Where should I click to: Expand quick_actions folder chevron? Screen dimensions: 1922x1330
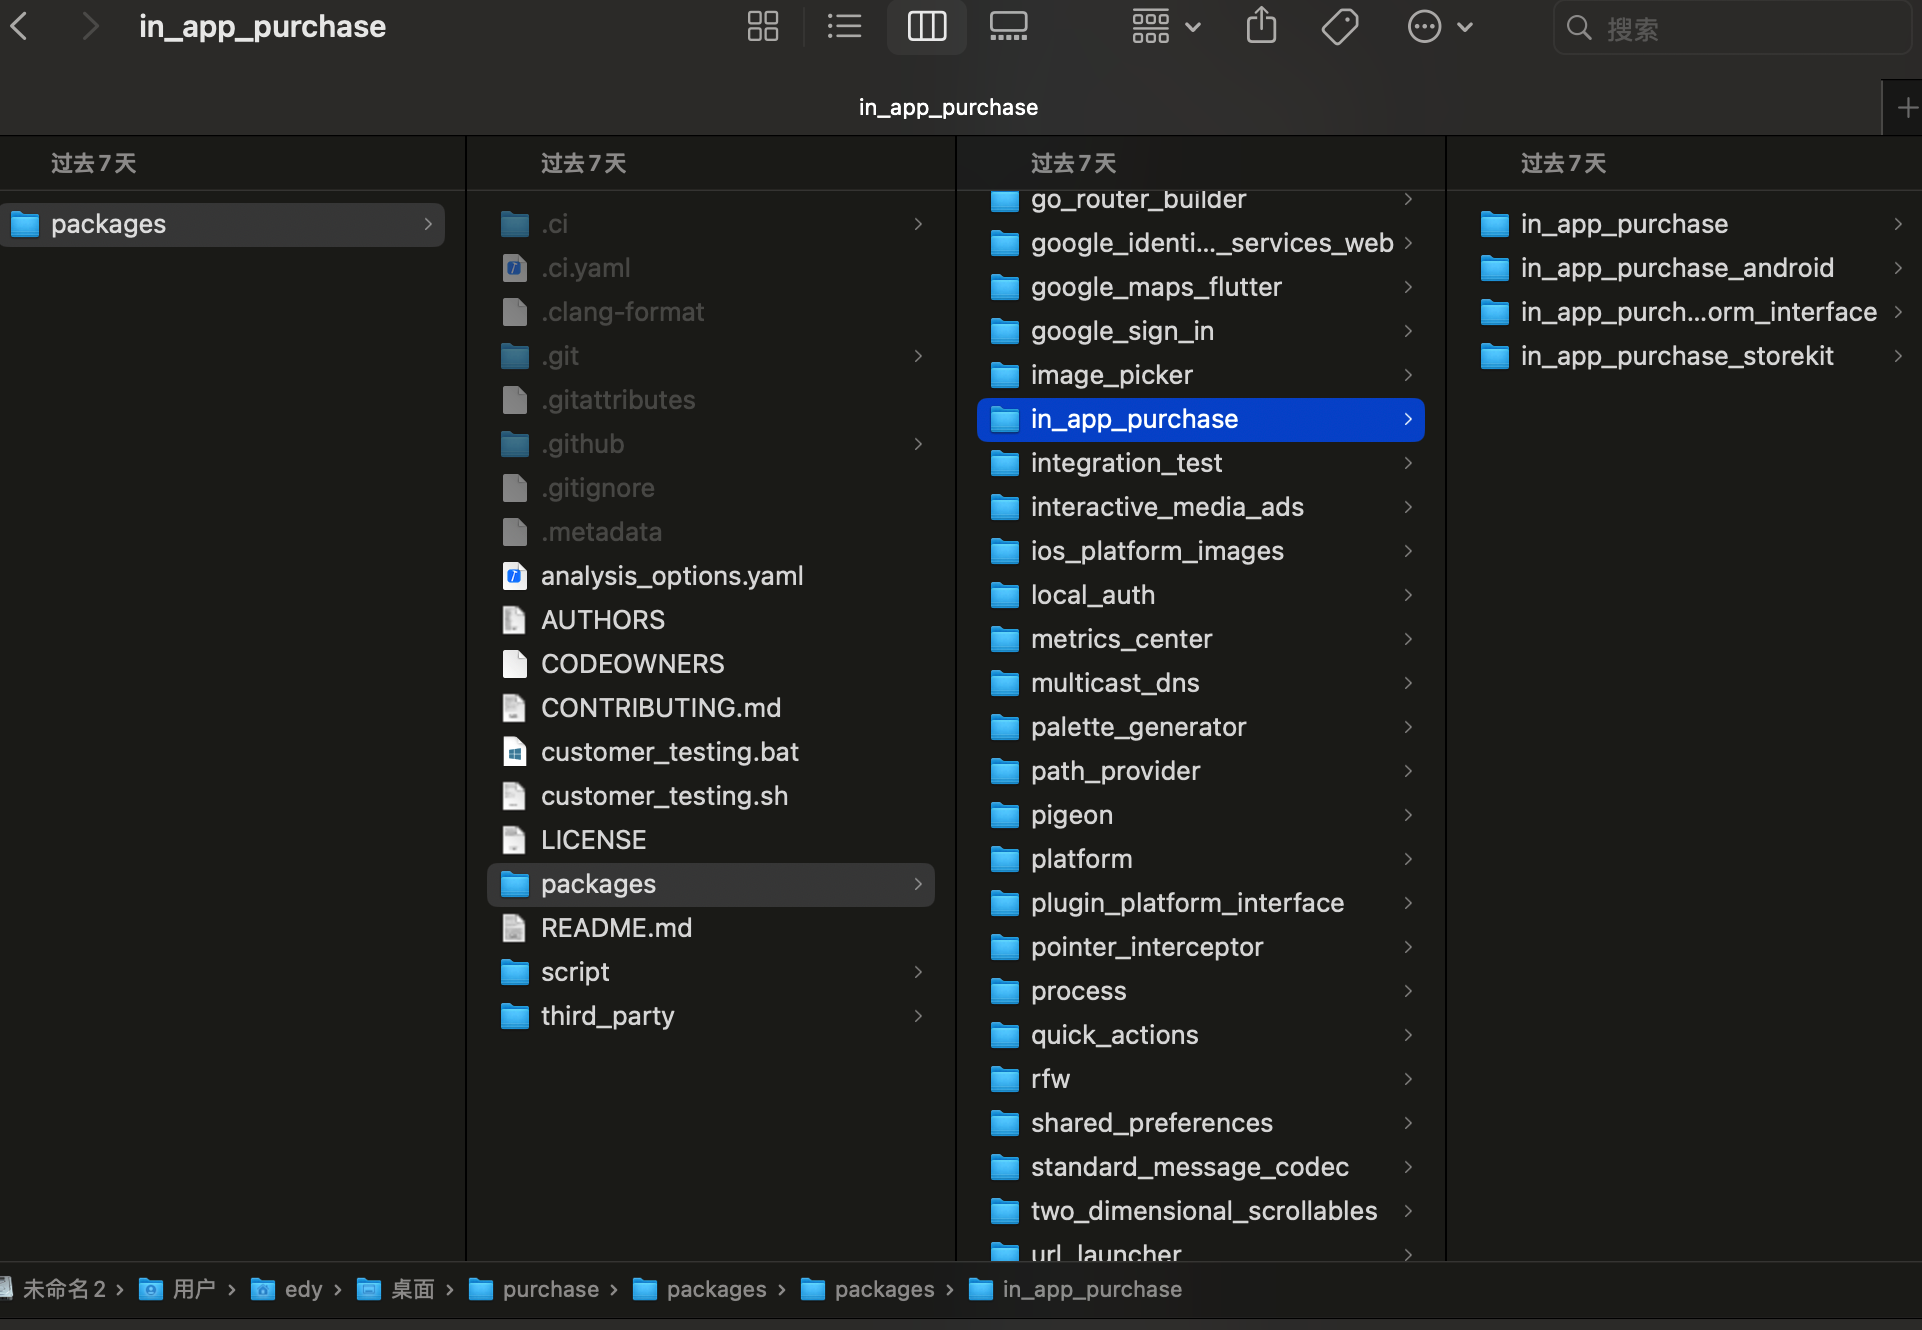tap(1408, 1035)
